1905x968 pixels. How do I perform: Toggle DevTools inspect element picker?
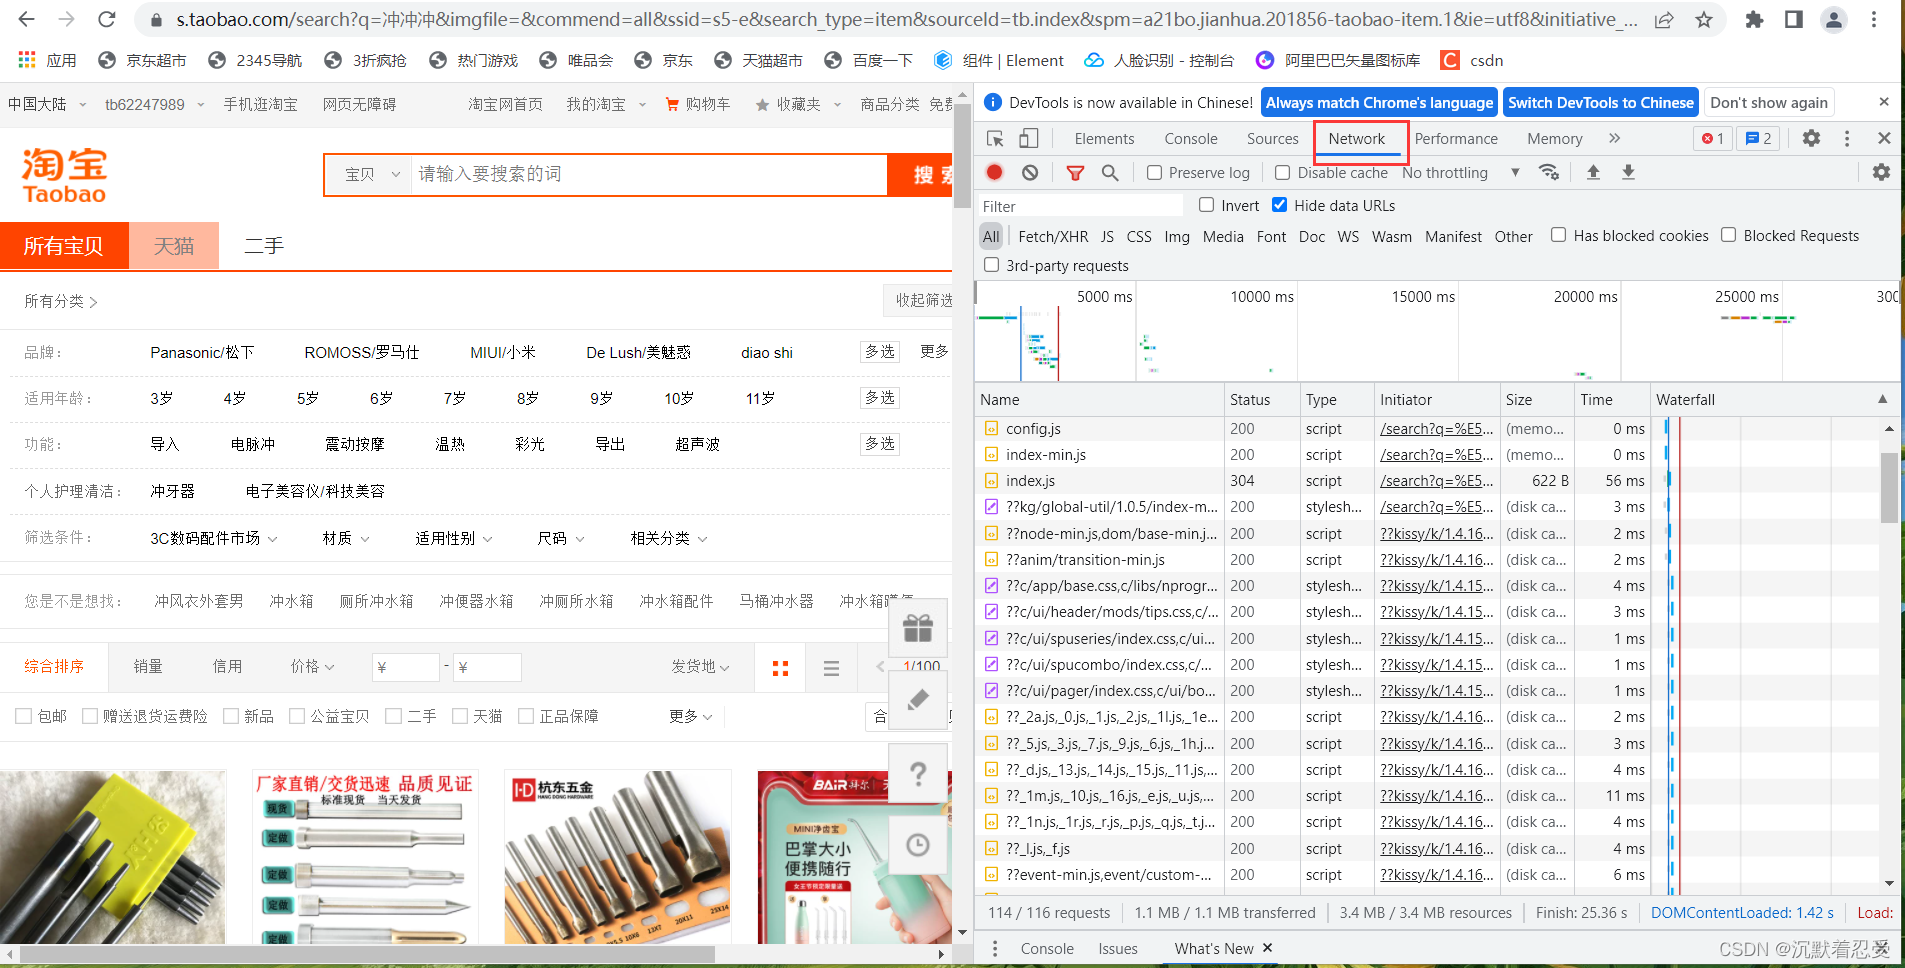(x=995, y=139)
